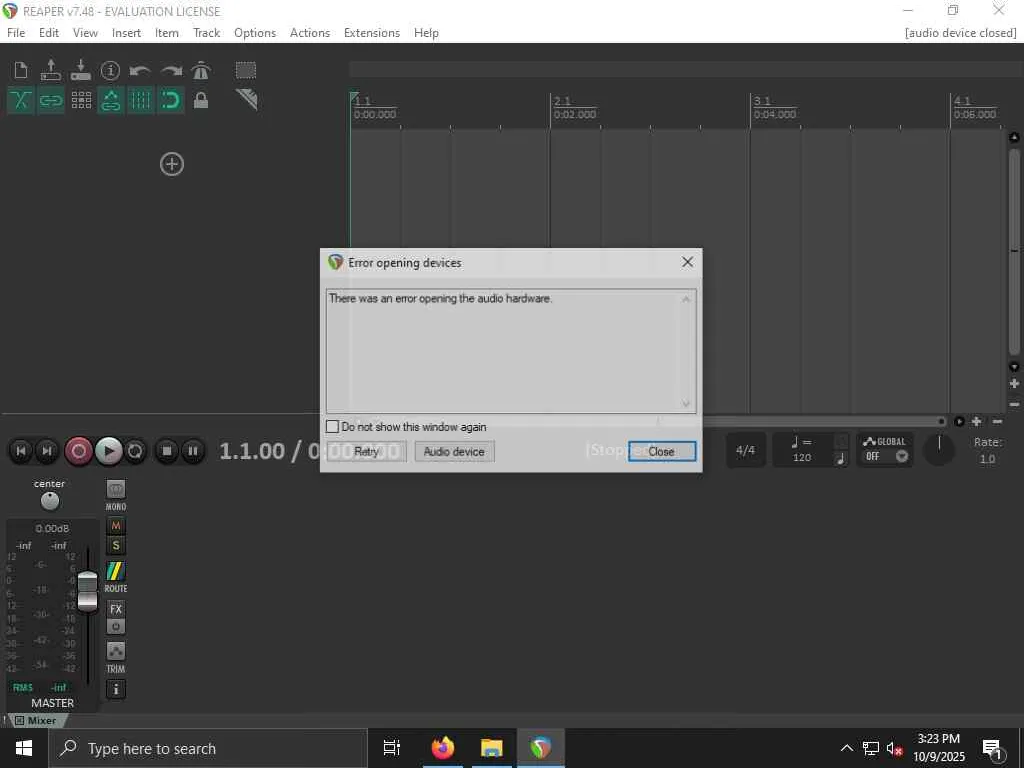
Task: Click the dotted-rectangle selection toolbar icon
Action: tap(246, 70)
